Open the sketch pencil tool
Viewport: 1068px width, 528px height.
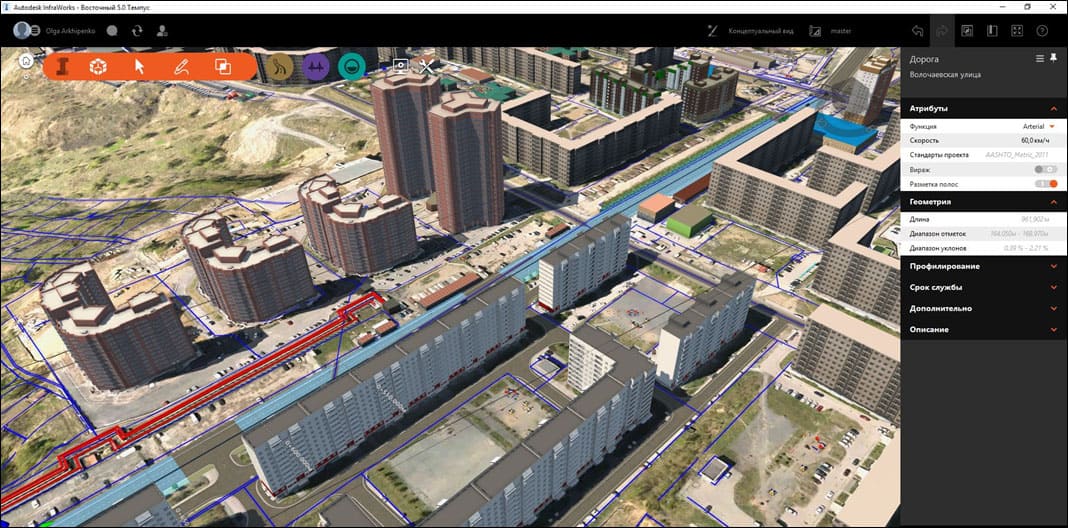click(x=181, y=67)
